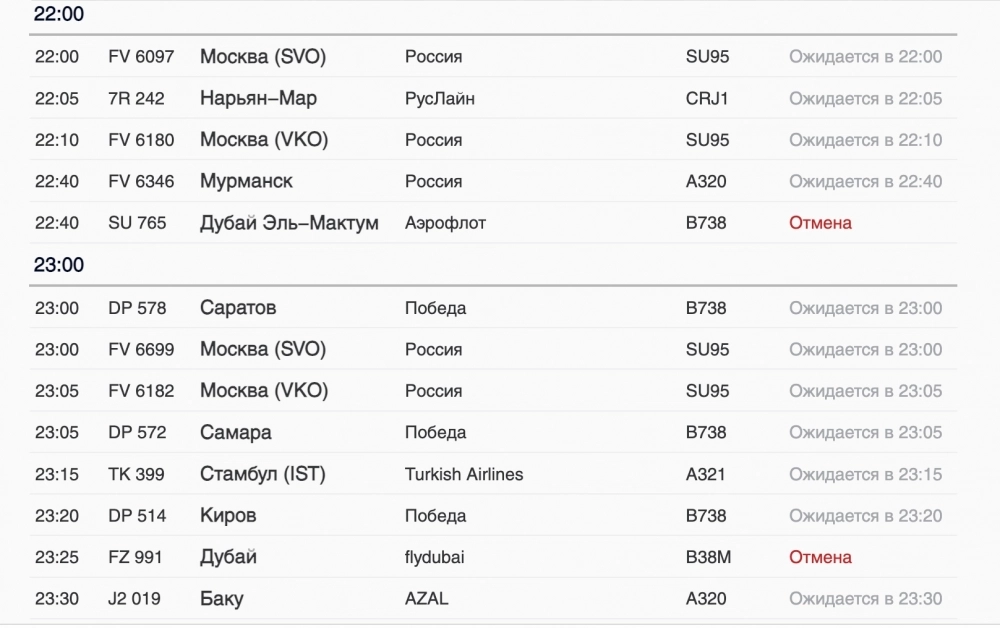Click cancelled status of flight FZ 991
This screenshot has width=1000, height=628.
pyautogui.click(x=820, y=557)
